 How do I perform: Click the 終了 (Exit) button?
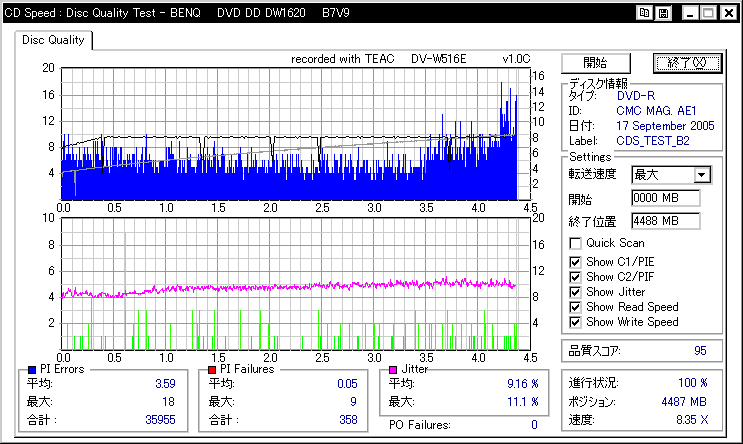click(688, 63)
